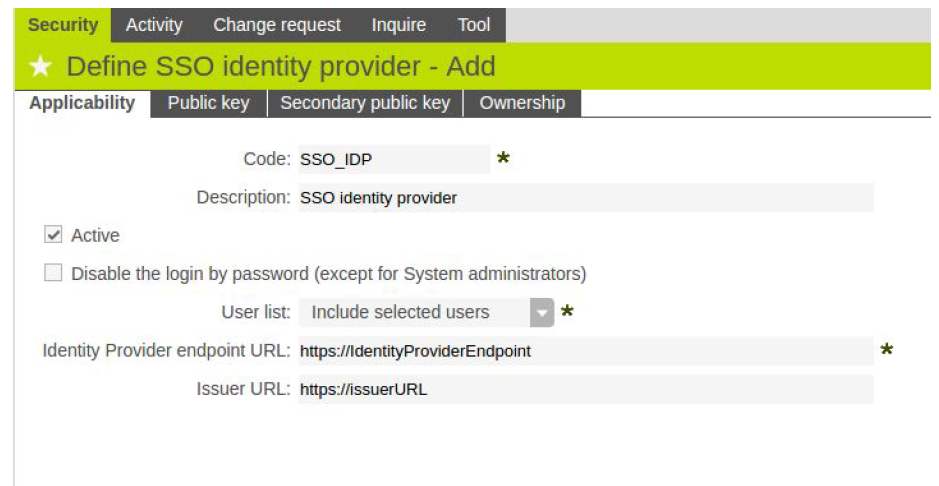Switch to the Secondary public key tab
939x486 pixels.
coord(365,103)
